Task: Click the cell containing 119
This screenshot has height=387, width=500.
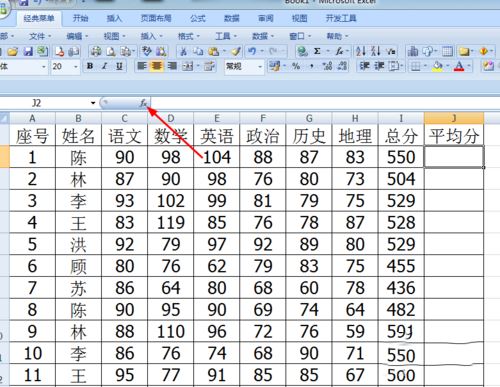Action: [x=171, y=222]
